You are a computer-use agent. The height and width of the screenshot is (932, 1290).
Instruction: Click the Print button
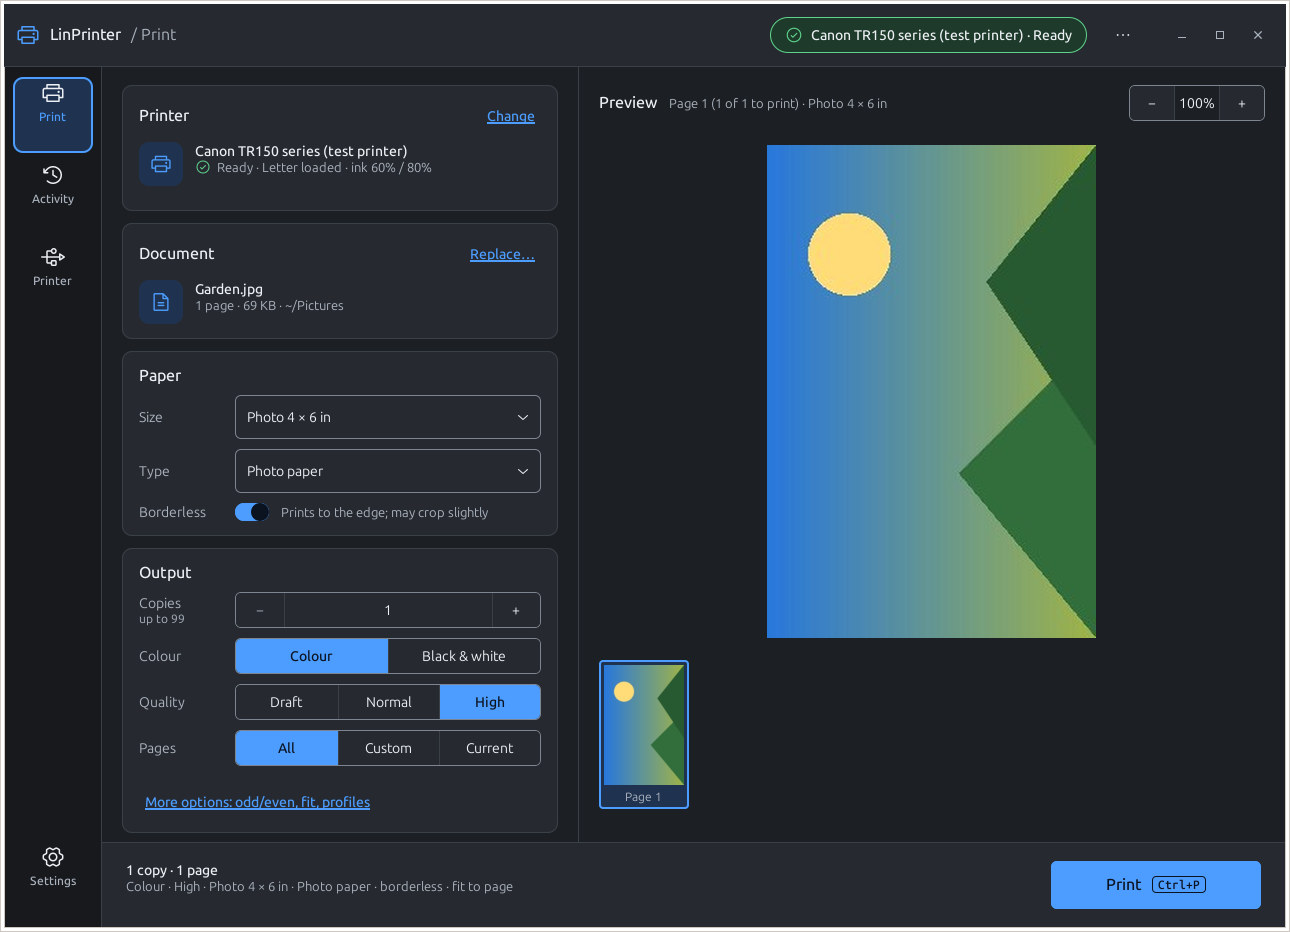click(x=1156, y=885)
